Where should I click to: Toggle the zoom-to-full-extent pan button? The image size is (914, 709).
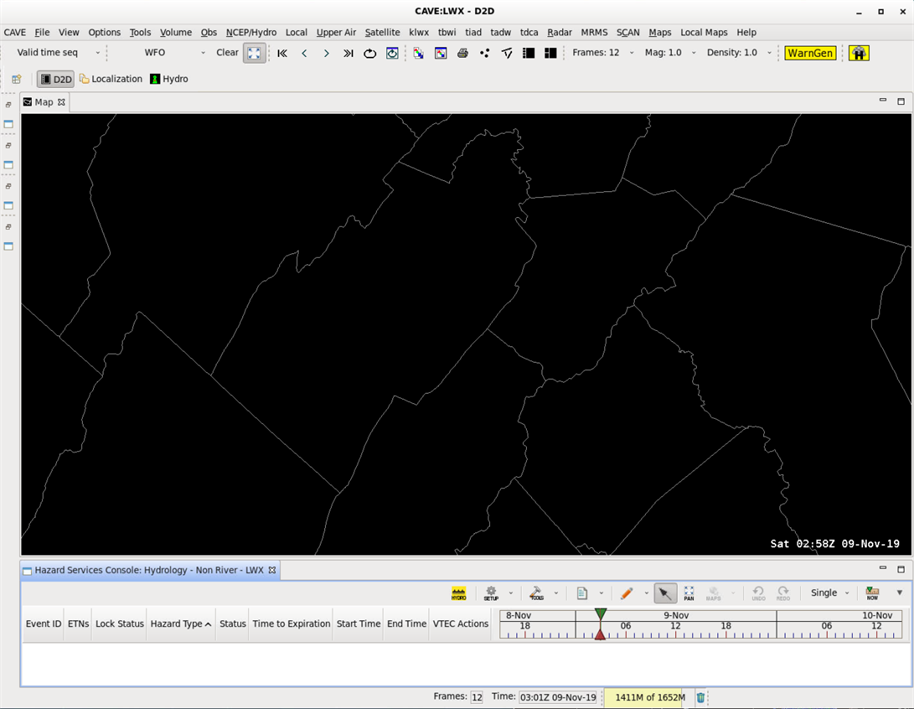pos(254,53)
